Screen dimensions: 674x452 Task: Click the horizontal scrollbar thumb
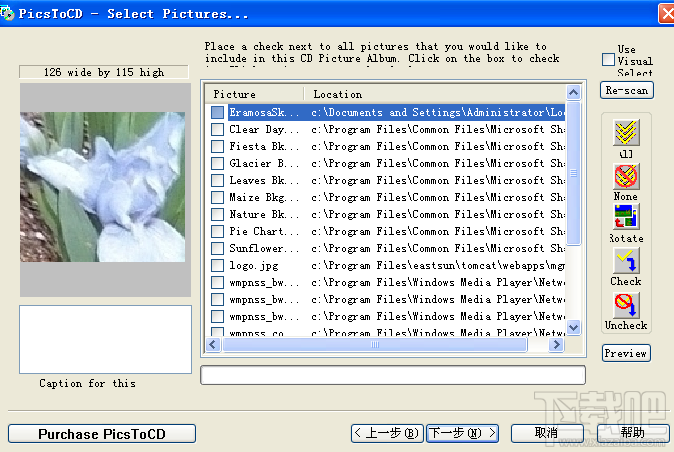374,345
